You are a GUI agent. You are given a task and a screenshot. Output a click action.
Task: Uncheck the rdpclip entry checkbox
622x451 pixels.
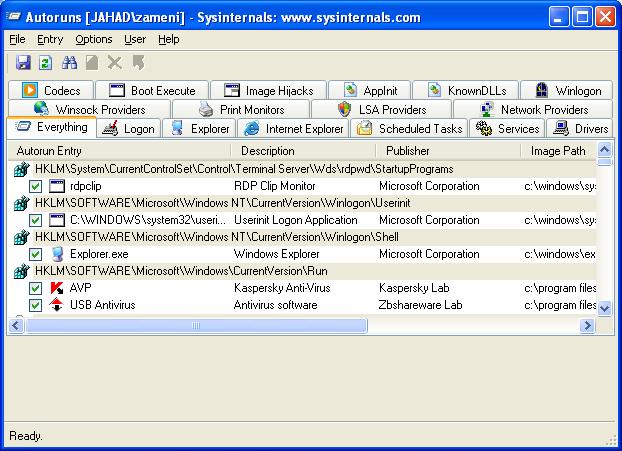(35, 186)
